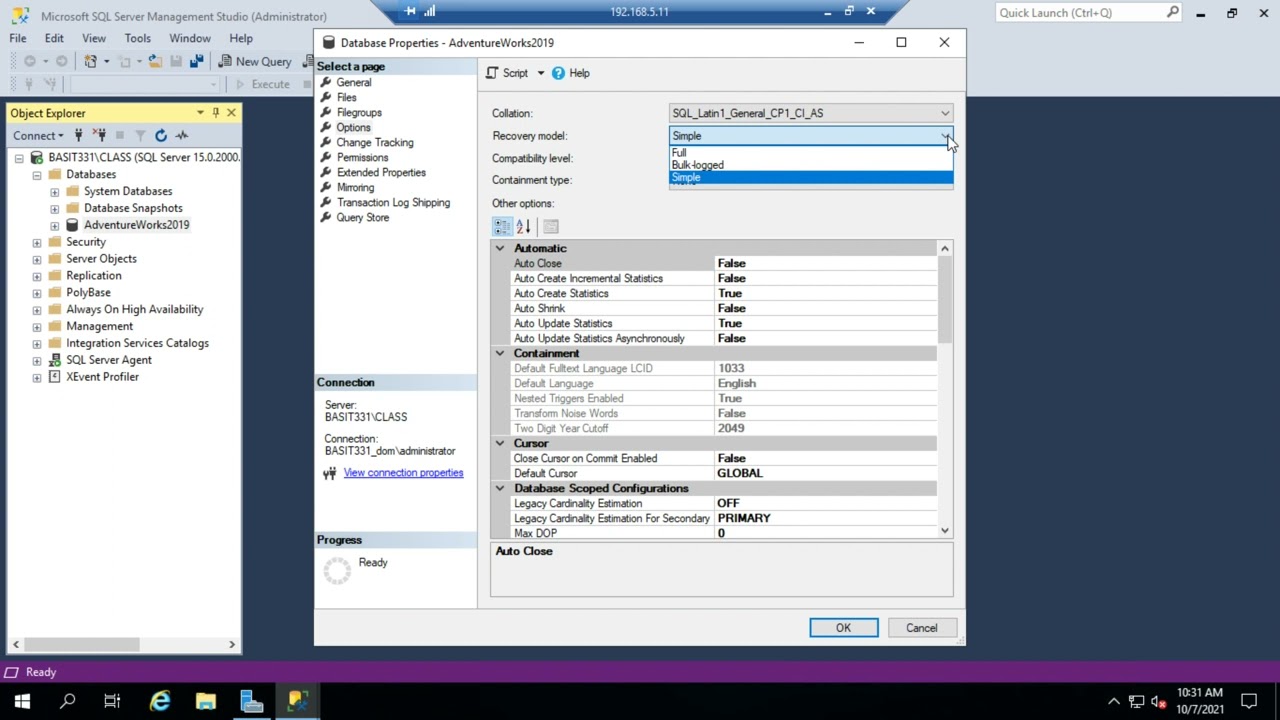Click the taskbar search magnifier
Viewport: 1280px width, 720px height.
click(67, 701)
